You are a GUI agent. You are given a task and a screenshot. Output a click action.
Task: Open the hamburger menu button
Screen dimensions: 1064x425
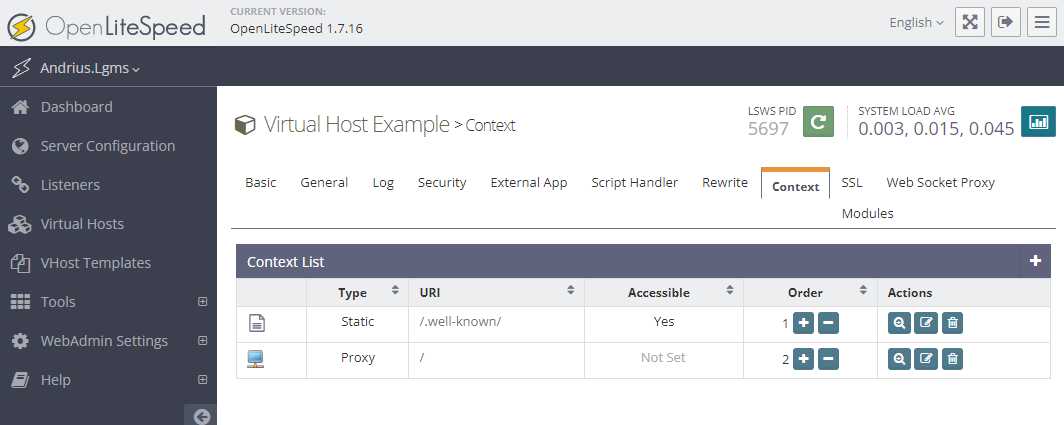[1042, 22]
